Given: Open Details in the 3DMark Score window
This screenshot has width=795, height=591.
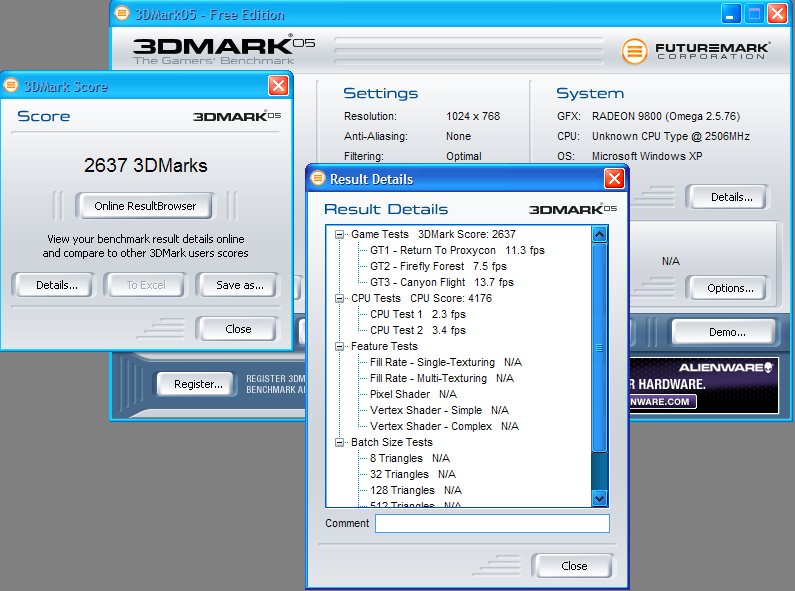Looking at the screenshot, I should [56, 285].
